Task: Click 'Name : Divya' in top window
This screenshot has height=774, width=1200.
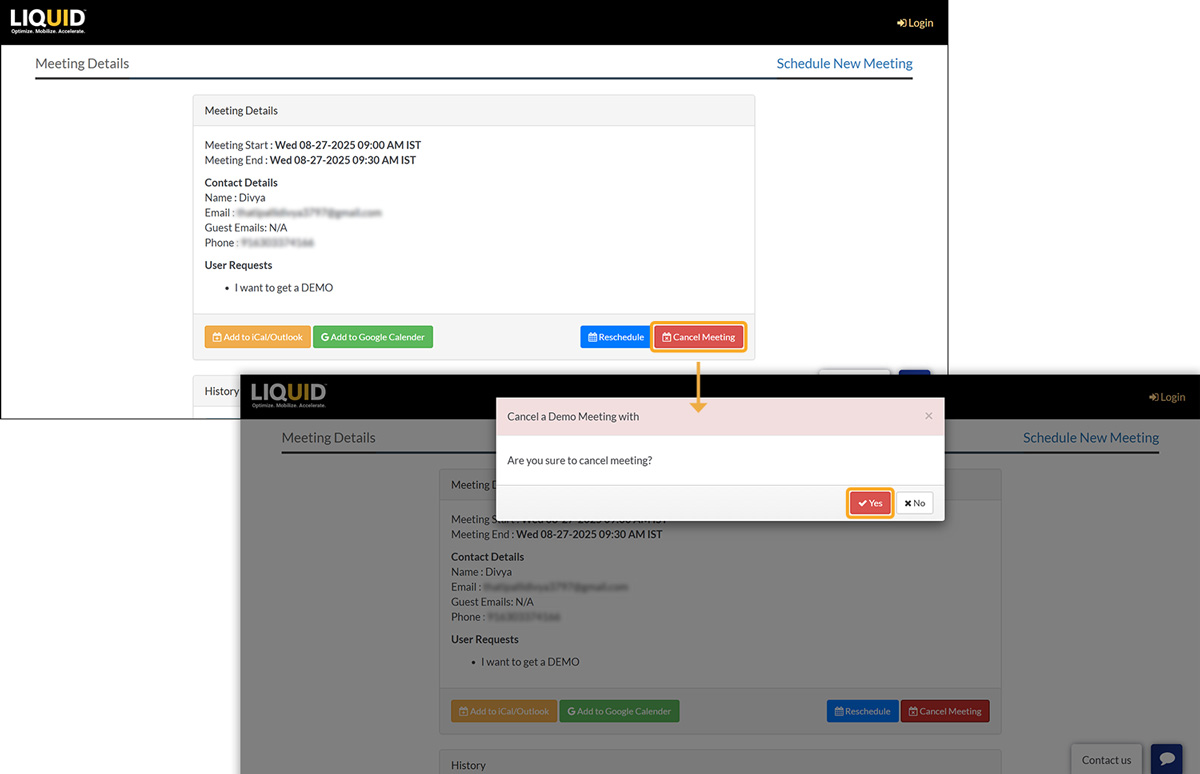Action: pos(235,198)
